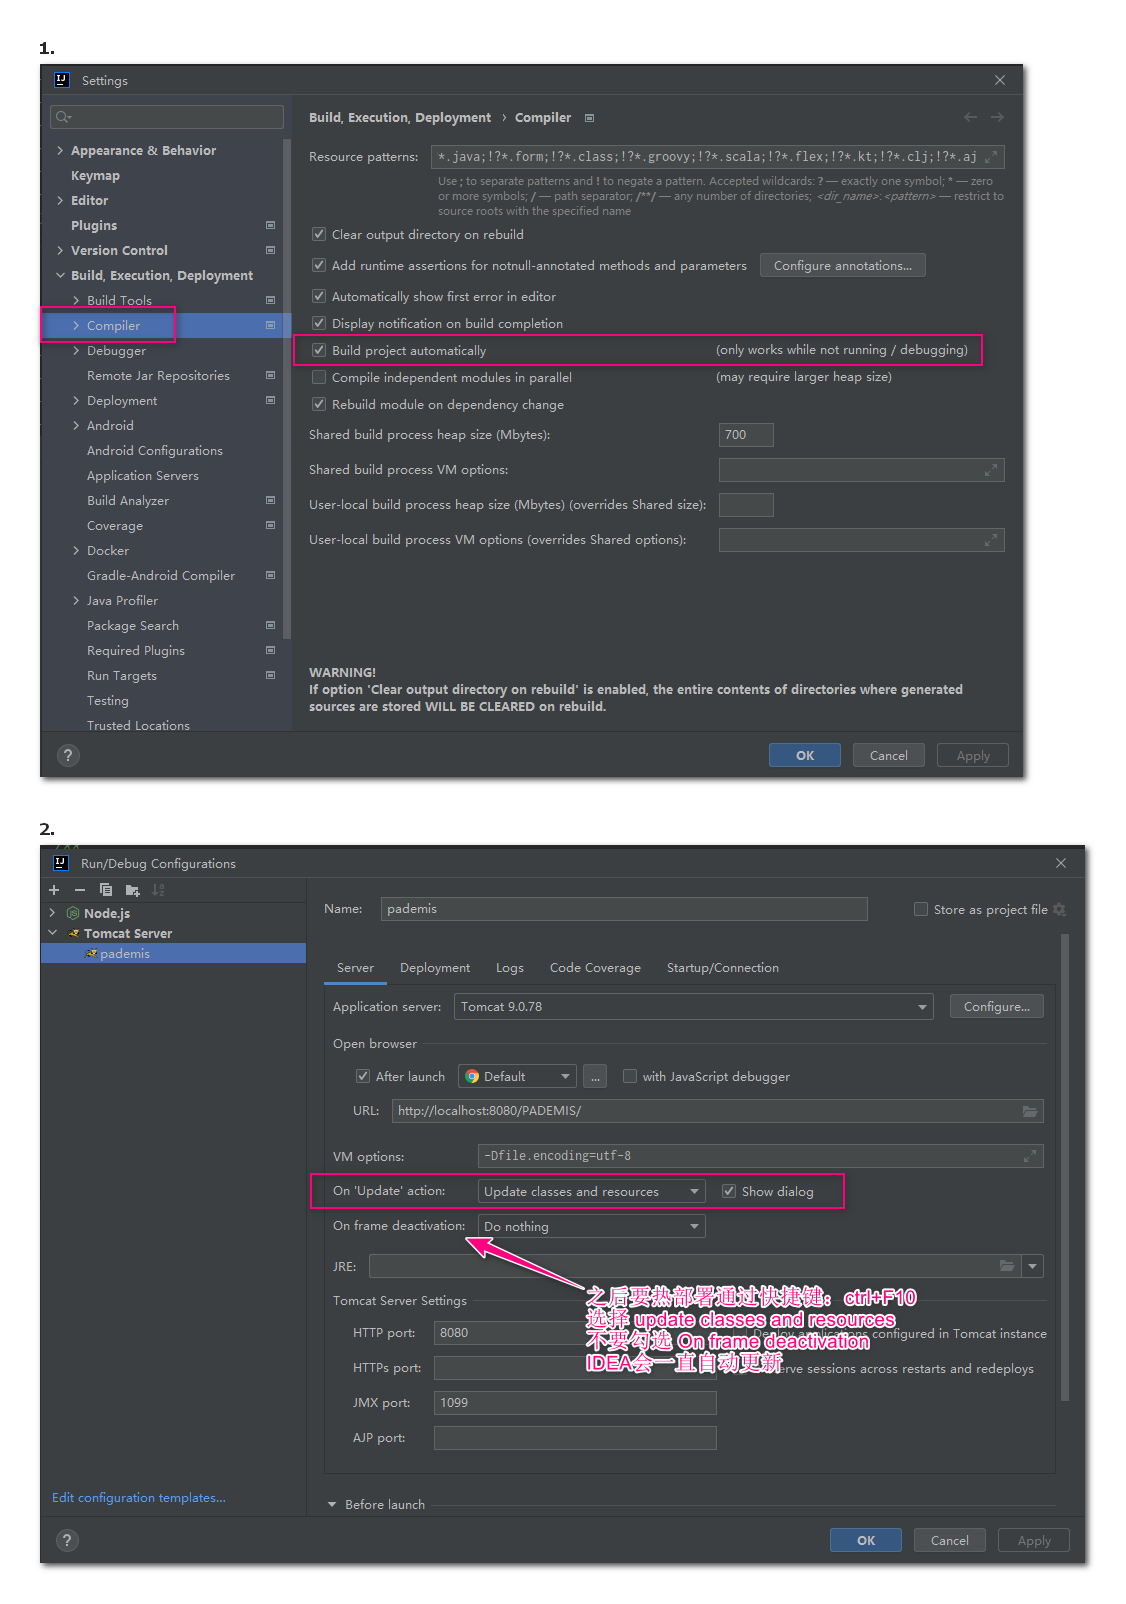Image resolution: width=1126 pixels, height=1604 pixels.
Task: Toggle Rebuild module on dependency change
Action: click(319, 404)
